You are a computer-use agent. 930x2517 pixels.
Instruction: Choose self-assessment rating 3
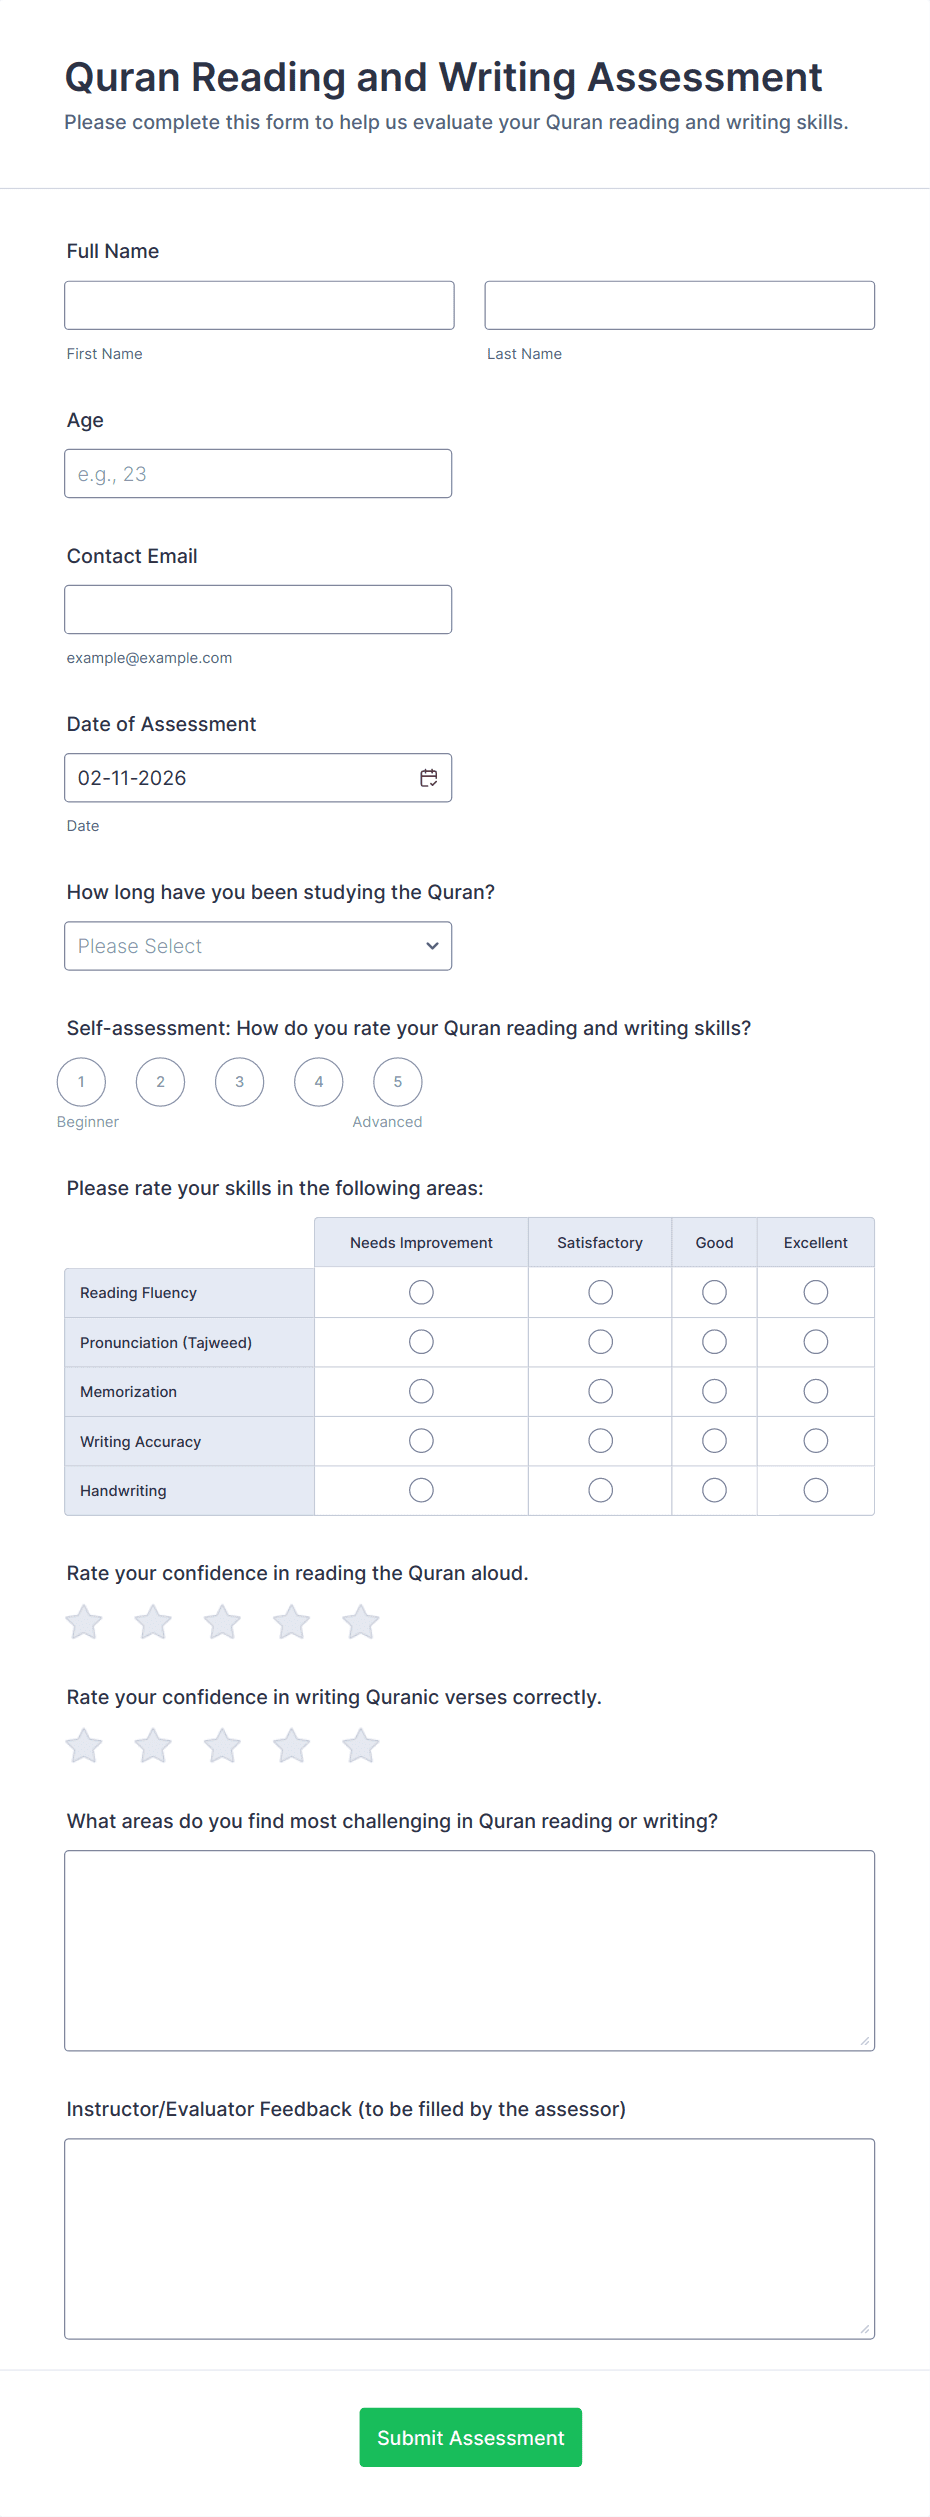click(240, 1082)
